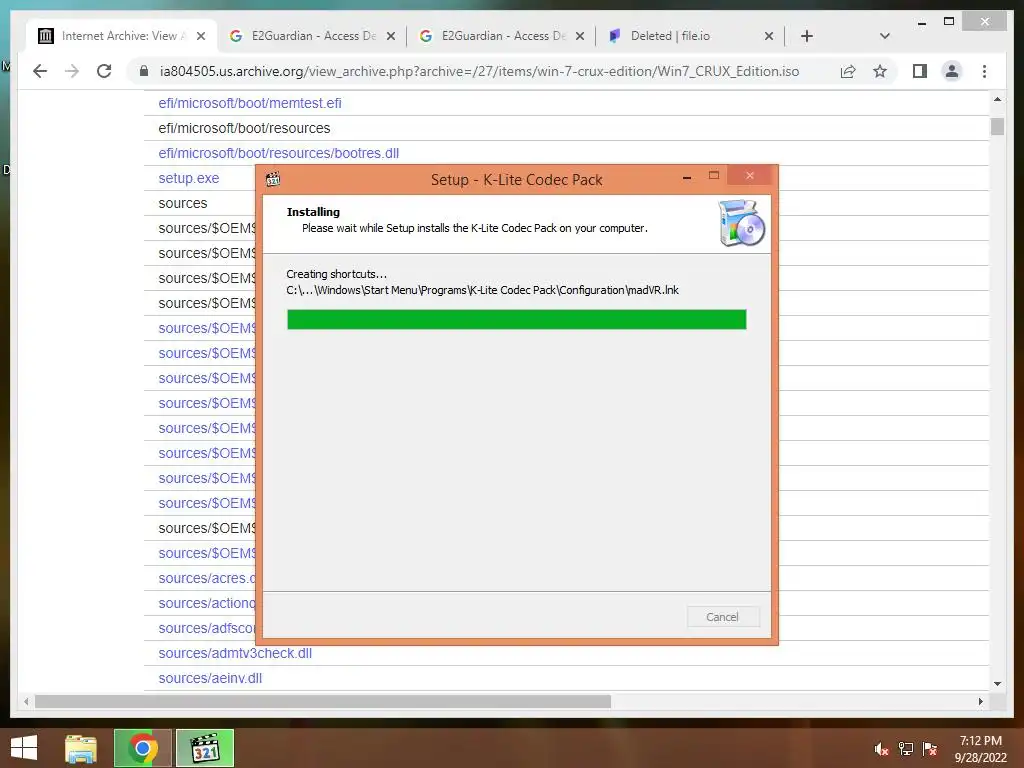
Task: Switch to first E2Guardian Access Denied tab
Action: click(312, 36)
